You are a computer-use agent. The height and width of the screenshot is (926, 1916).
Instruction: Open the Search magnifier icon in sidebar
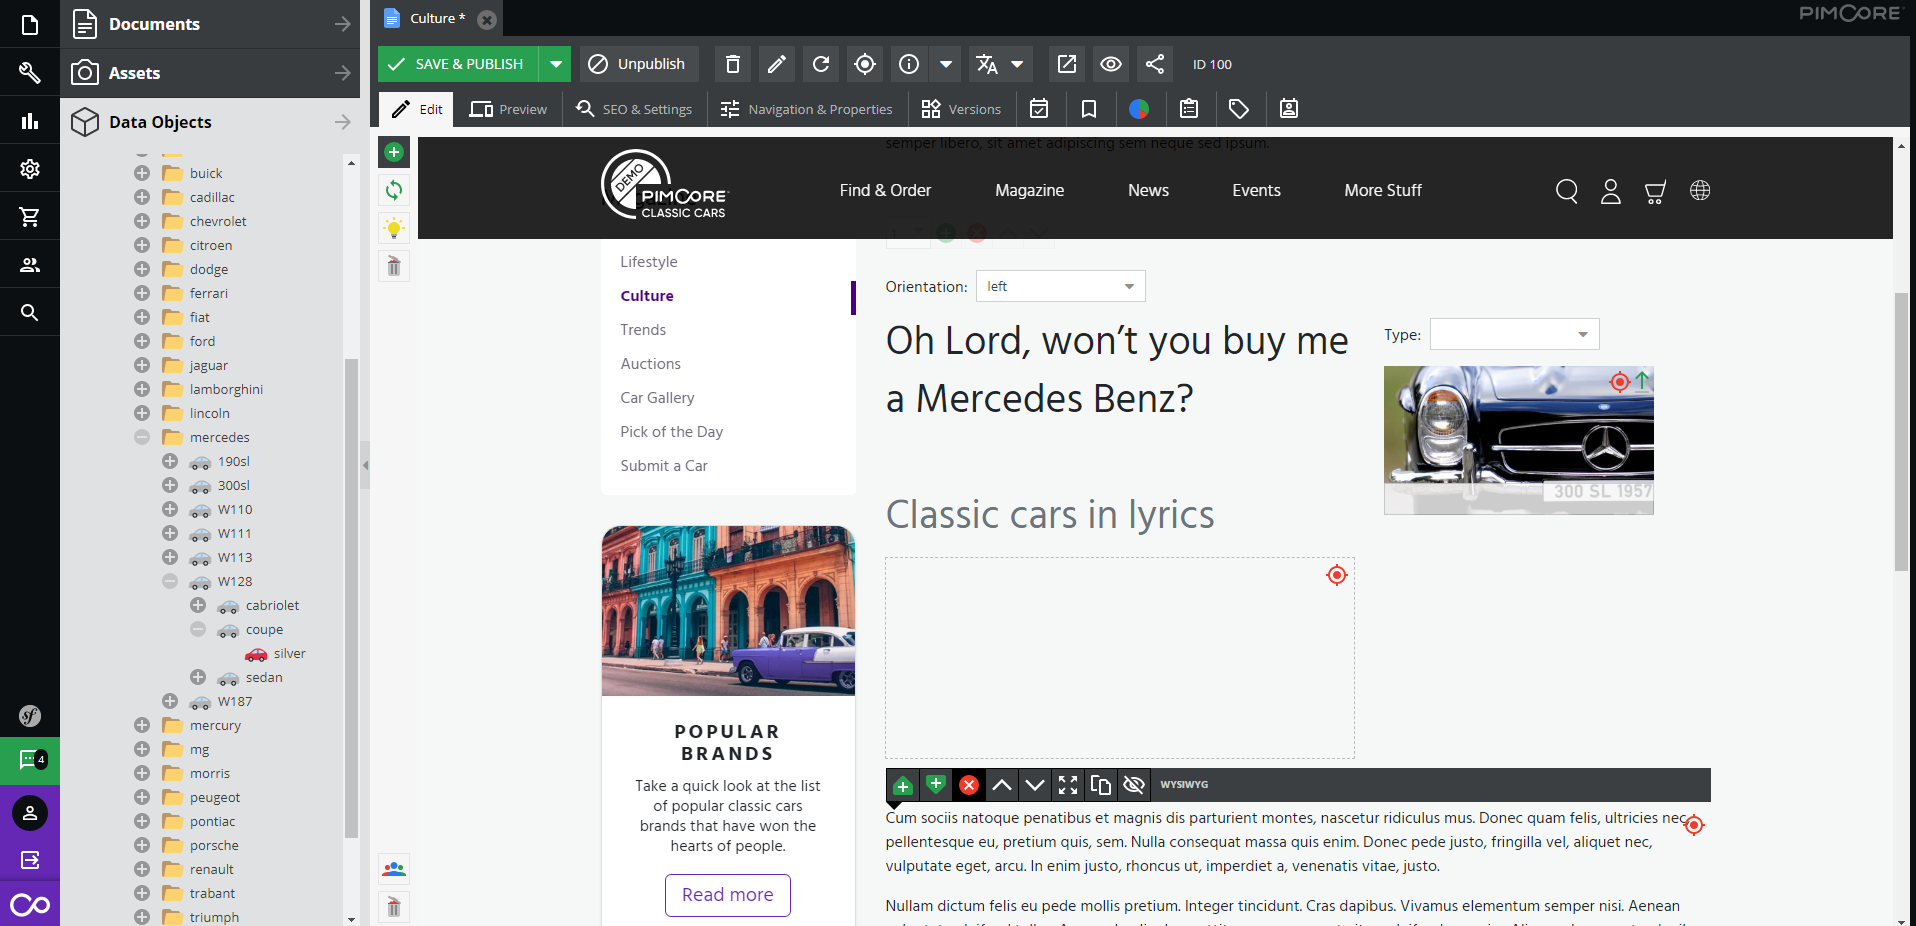[x=30, y=313]
